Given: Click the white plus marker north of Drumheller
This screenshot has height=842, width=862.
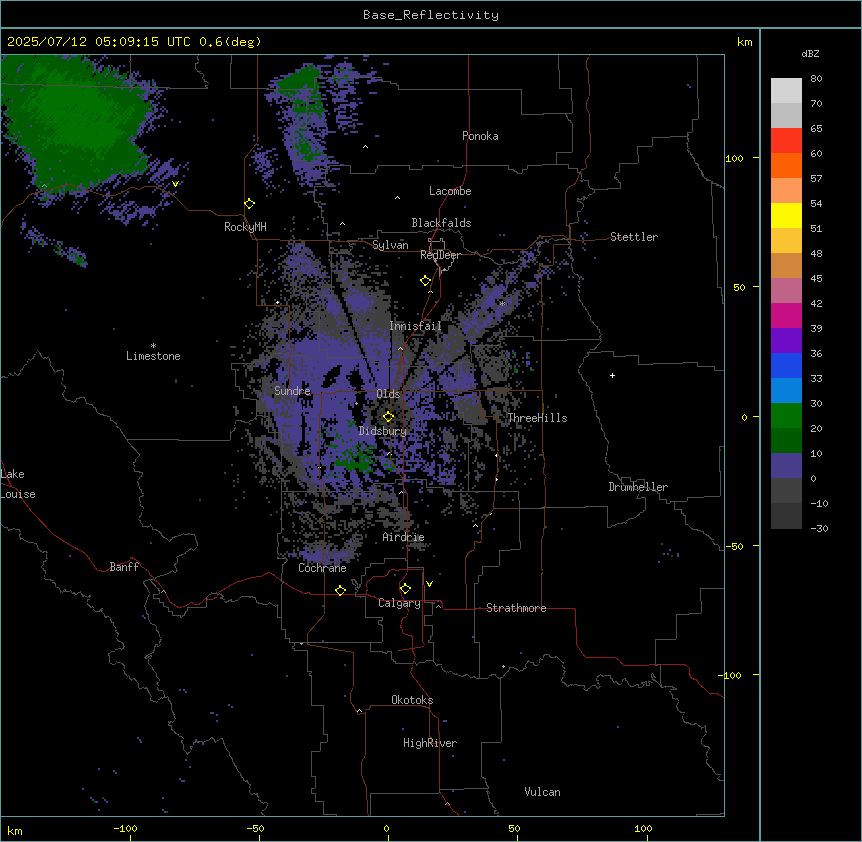Looking at the screenshot, I should click(612, 375).
